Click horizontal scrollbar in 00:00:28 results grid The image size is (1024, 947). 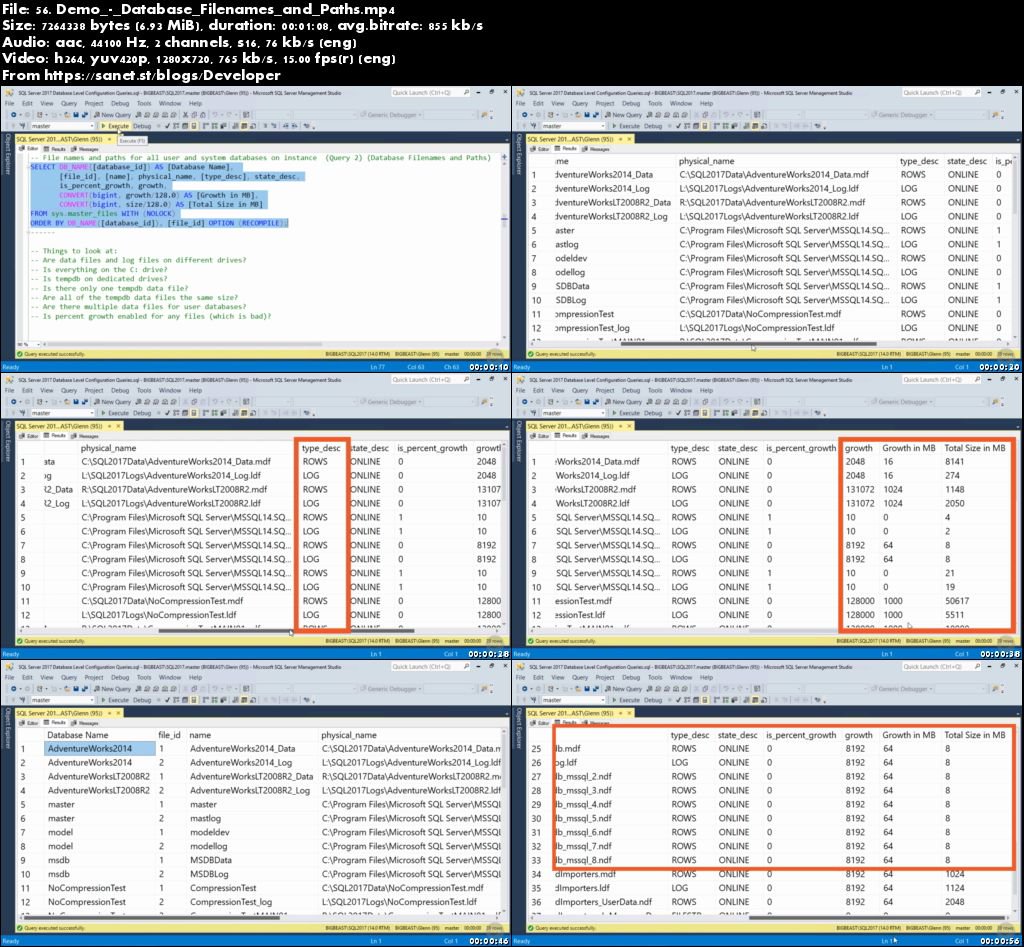(x=286, y=630)
